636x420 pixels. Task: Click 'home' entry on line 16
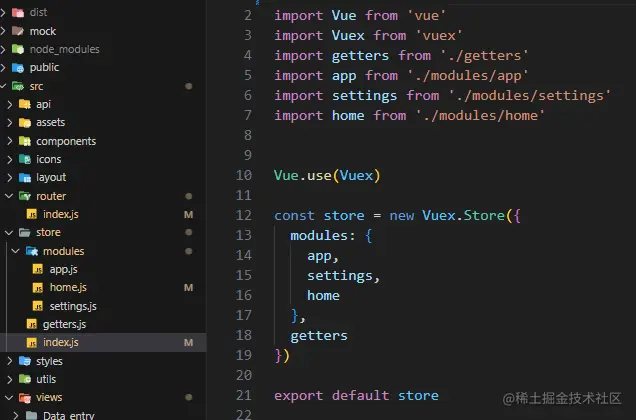(323, 295)
